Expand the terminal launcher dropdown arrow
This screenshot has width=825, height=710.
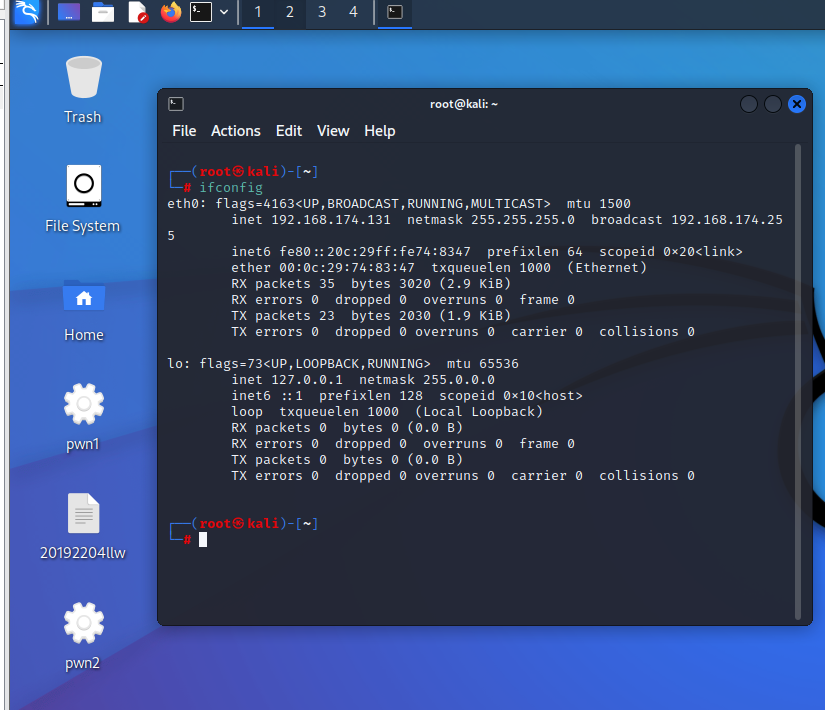point(224,12)
